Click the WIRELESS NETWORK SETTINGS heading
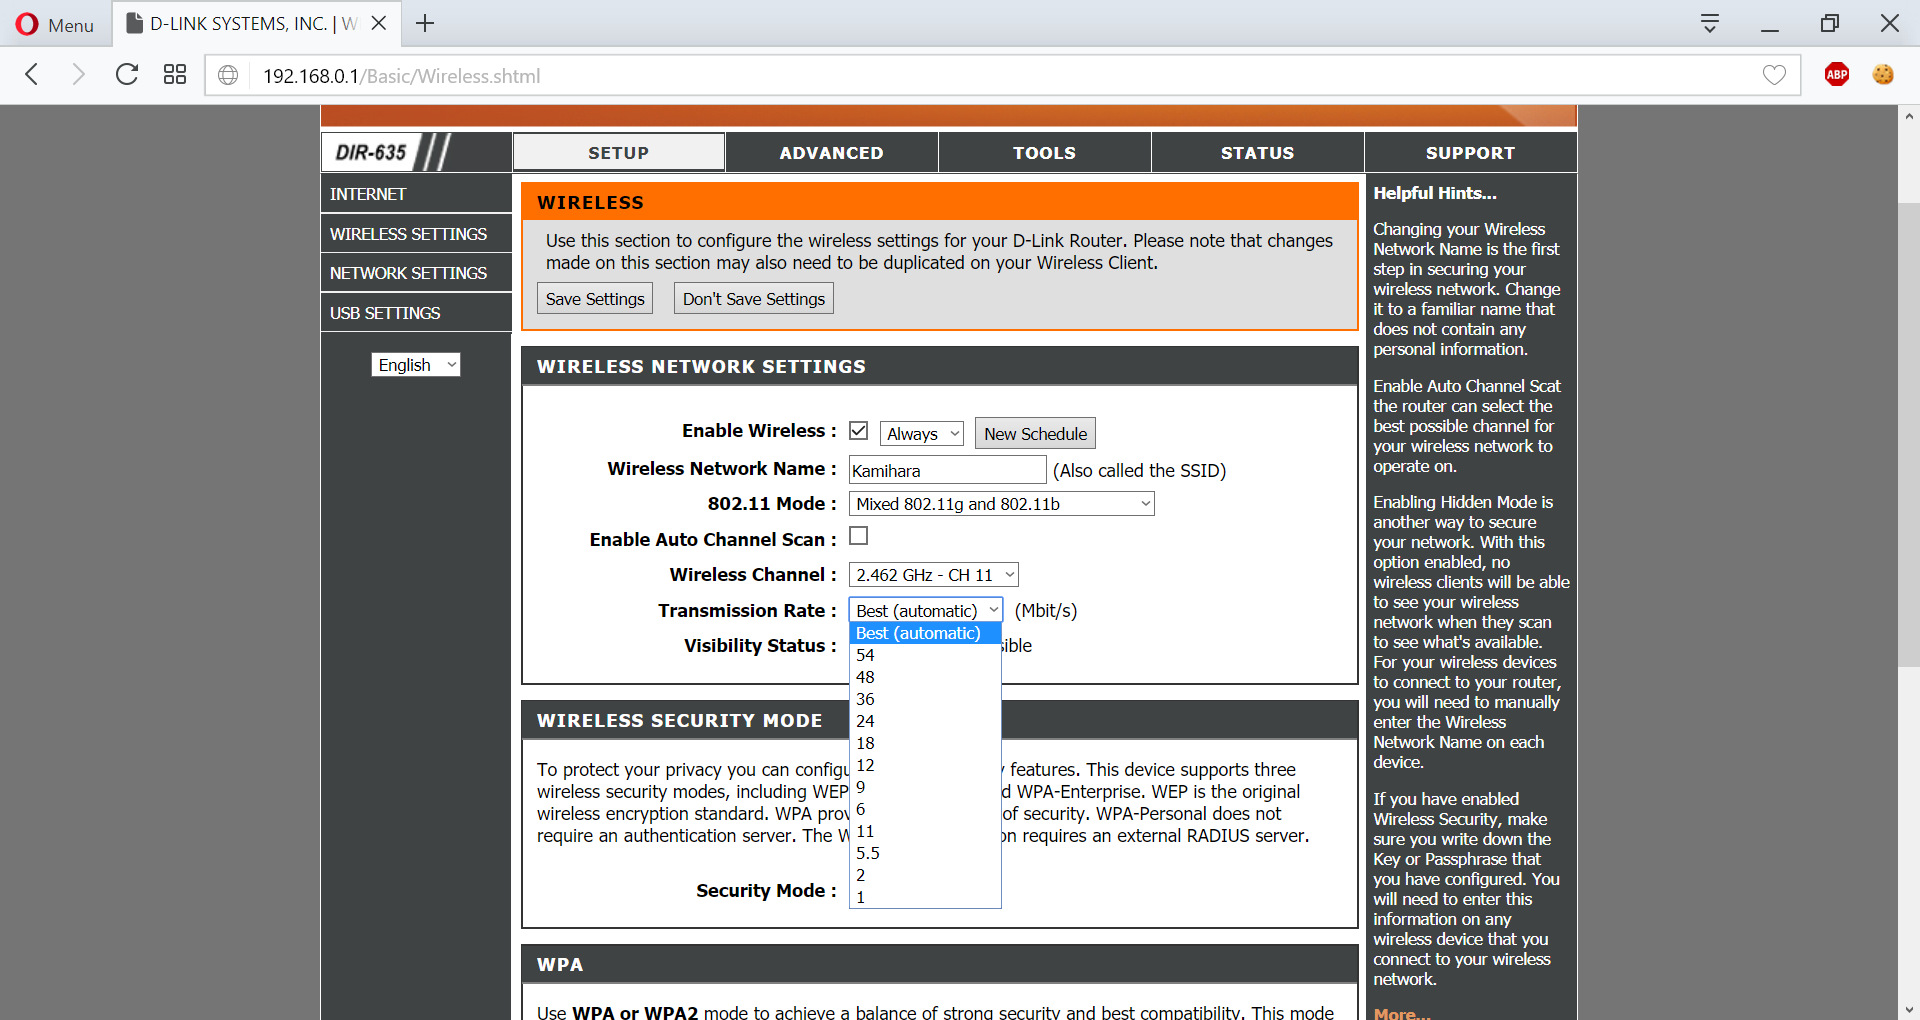The width and height of the screenshot is (1920, 1020). (x=701, y=367)
